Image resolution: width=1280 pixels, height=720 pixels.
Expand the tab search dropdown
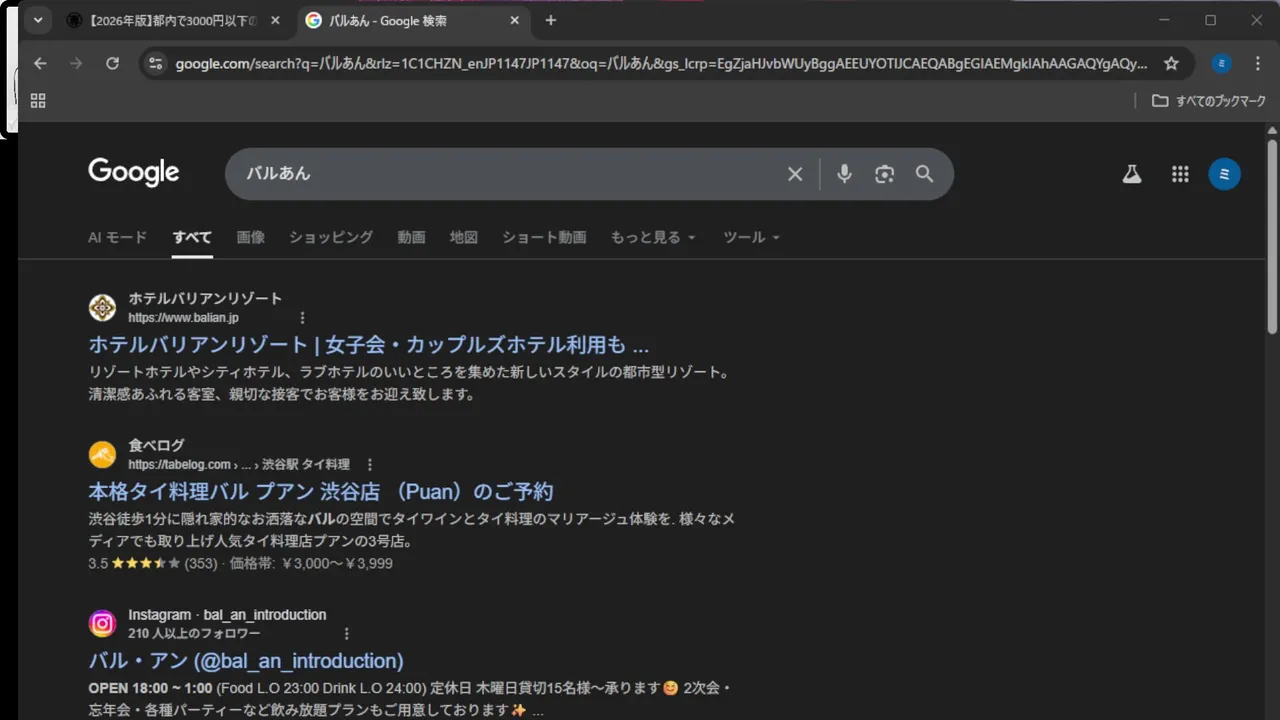click(37, 20)
